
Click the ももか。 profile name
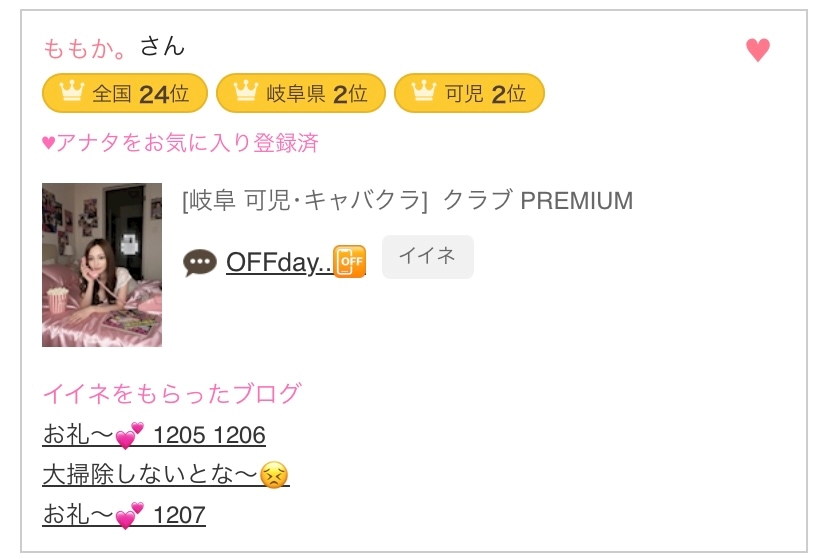coord(86,47)
